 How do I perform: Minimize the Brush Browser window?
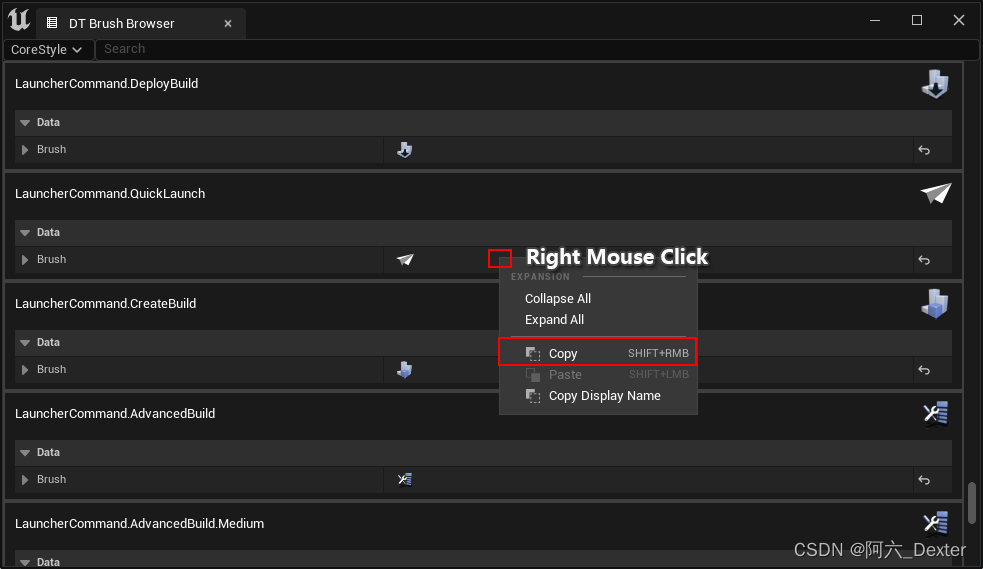point(875,21)
